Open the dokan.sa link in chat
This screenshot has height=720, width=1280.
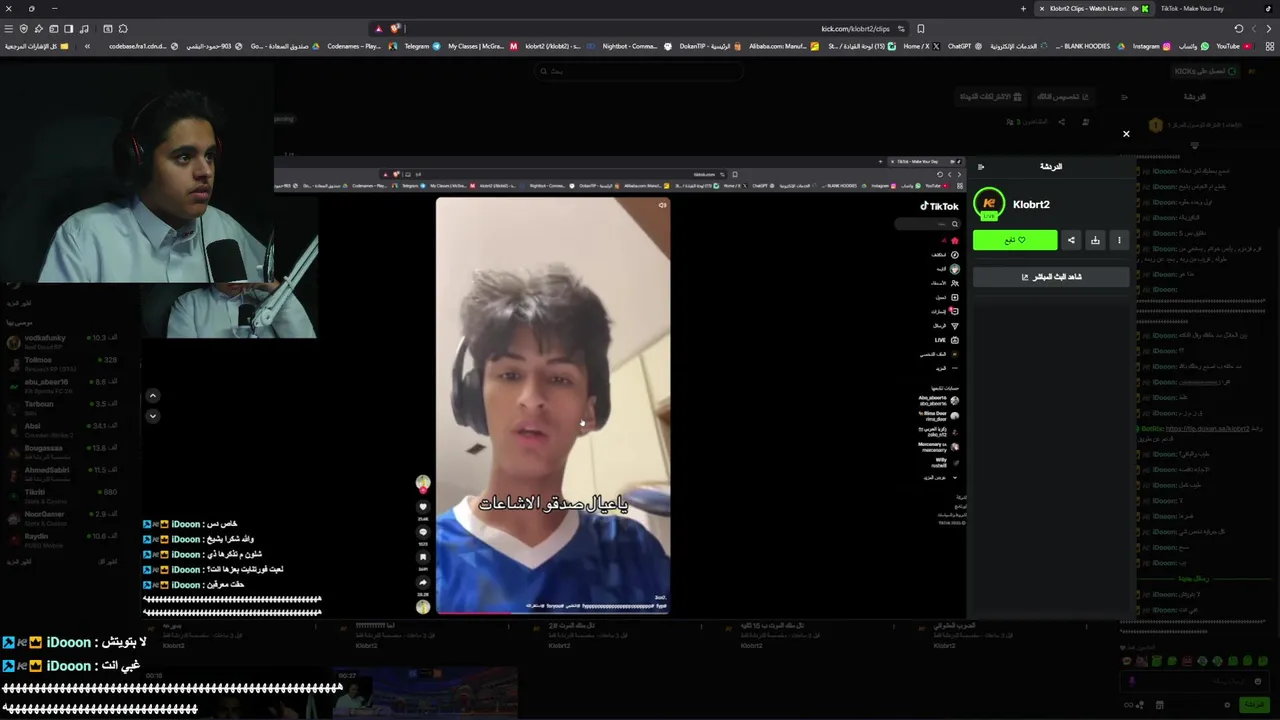pyautogui.click(x=1208, y=428)
